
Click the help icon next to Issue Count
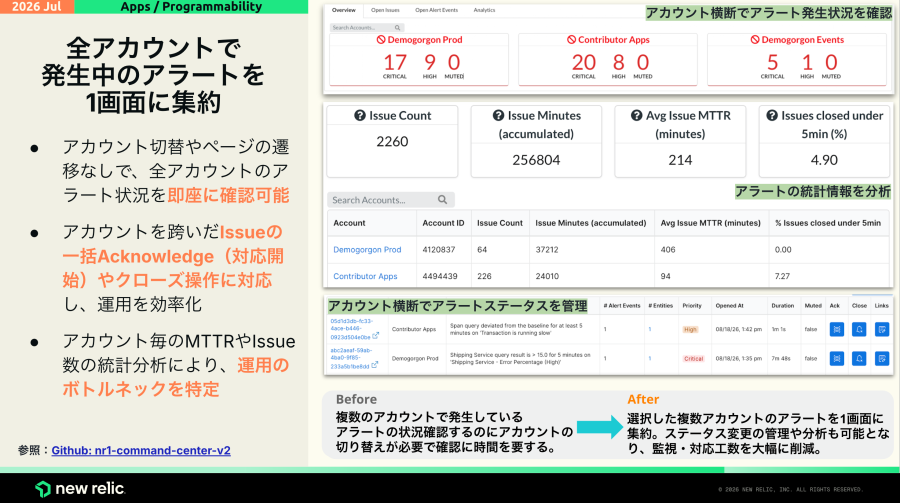[x=360, y=115]
